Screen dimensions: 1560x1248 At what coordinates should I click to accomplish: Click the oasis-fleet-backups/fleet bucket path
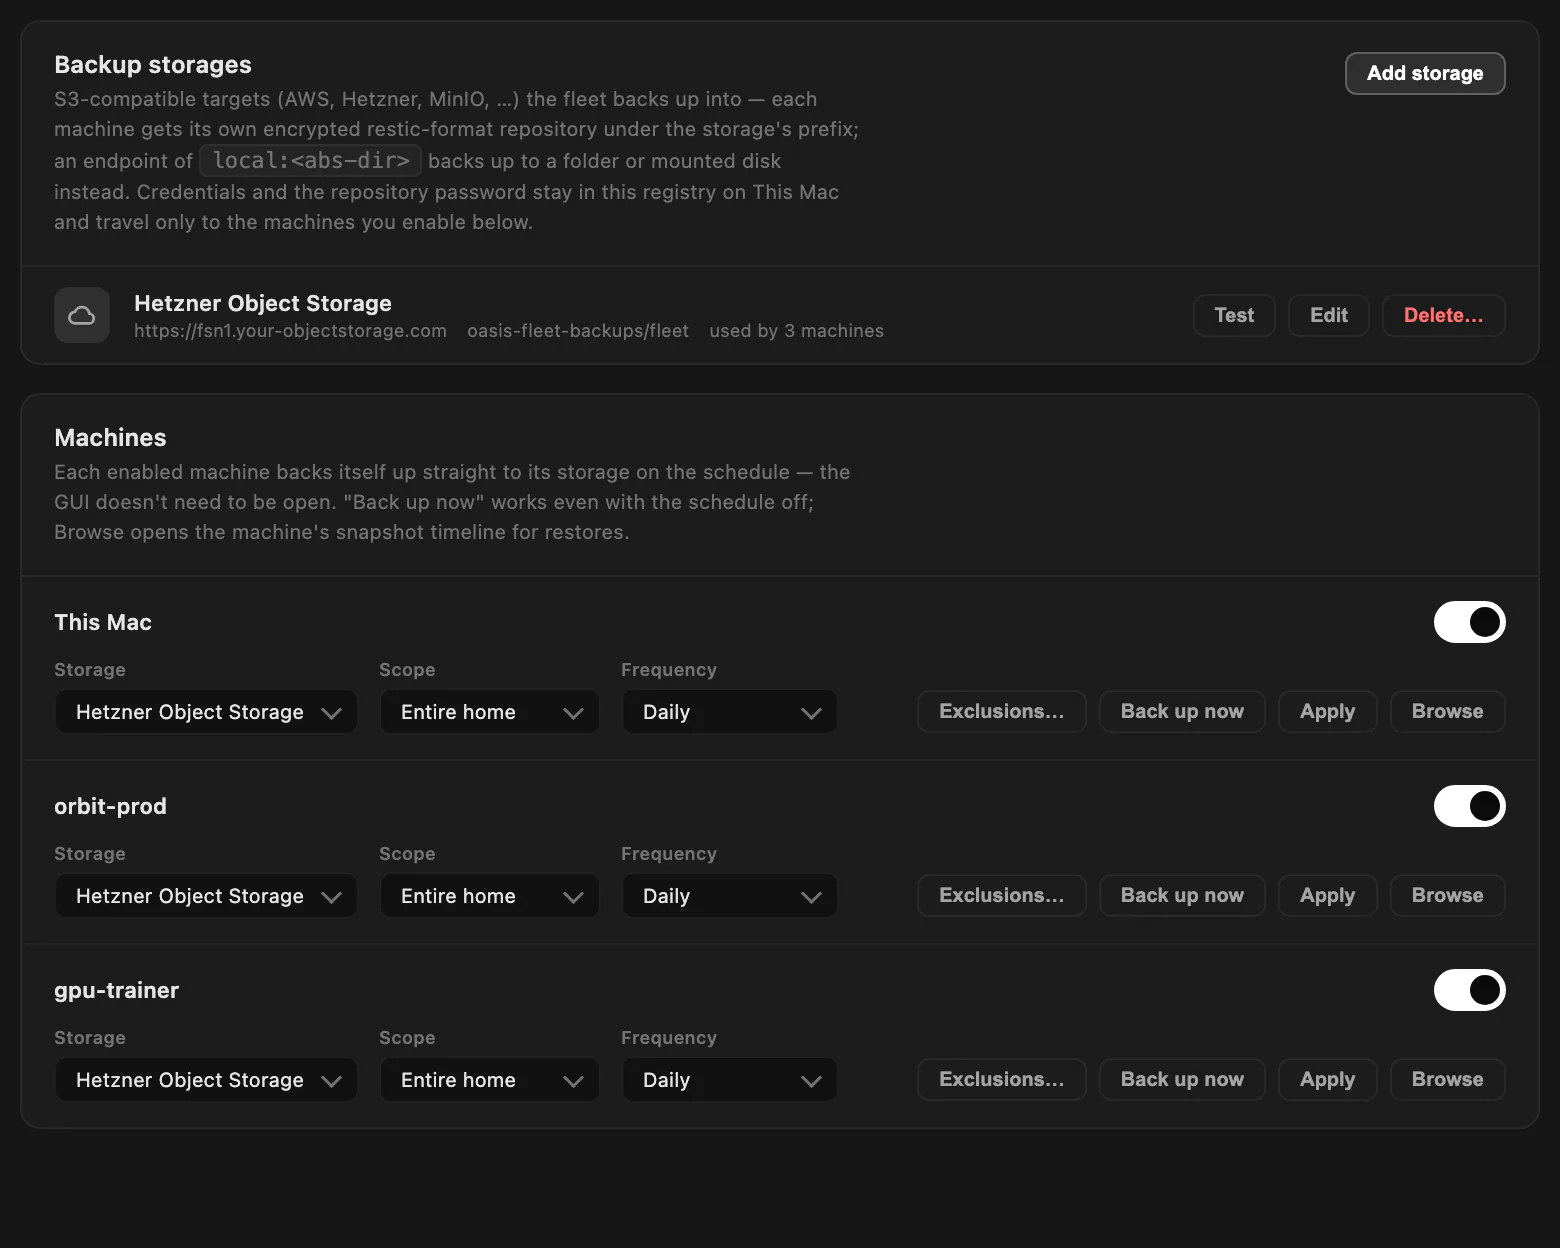tap(578, 331)
